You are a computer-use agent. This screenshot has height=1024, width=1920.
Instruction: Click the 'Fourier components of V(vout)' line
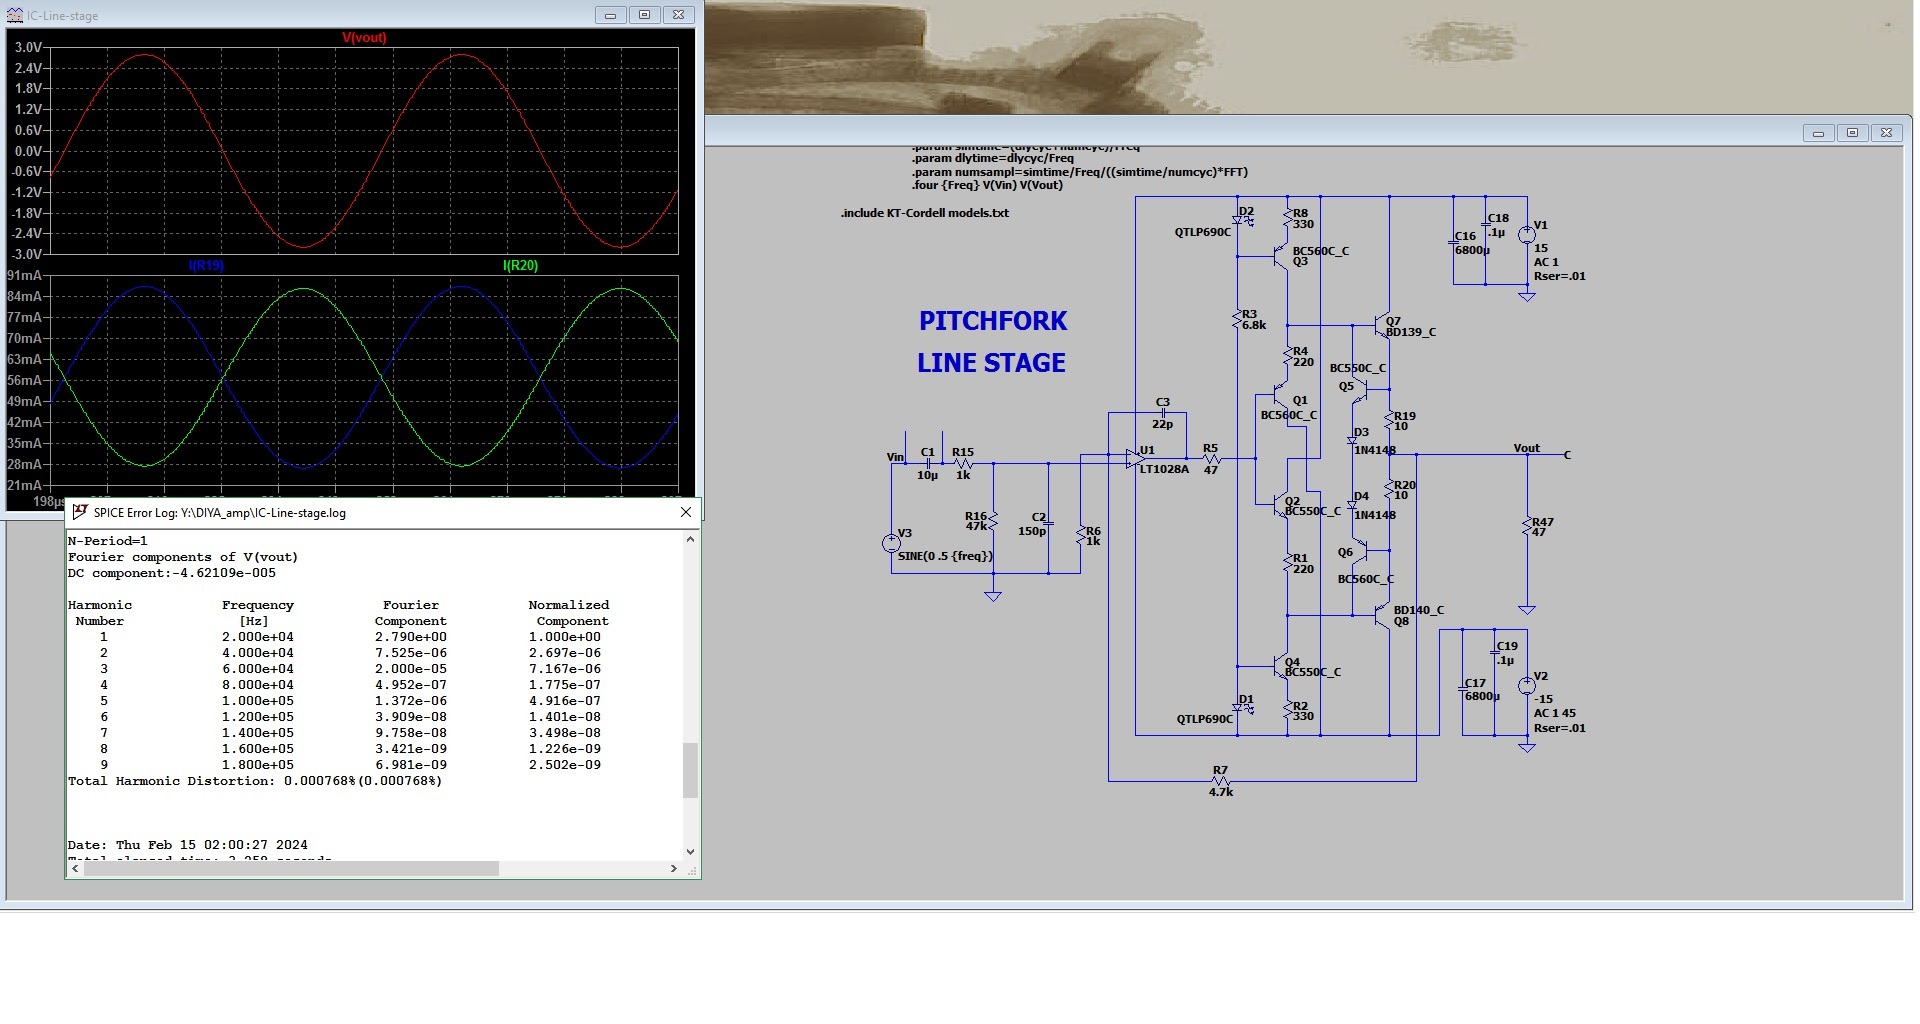point(183,557)
